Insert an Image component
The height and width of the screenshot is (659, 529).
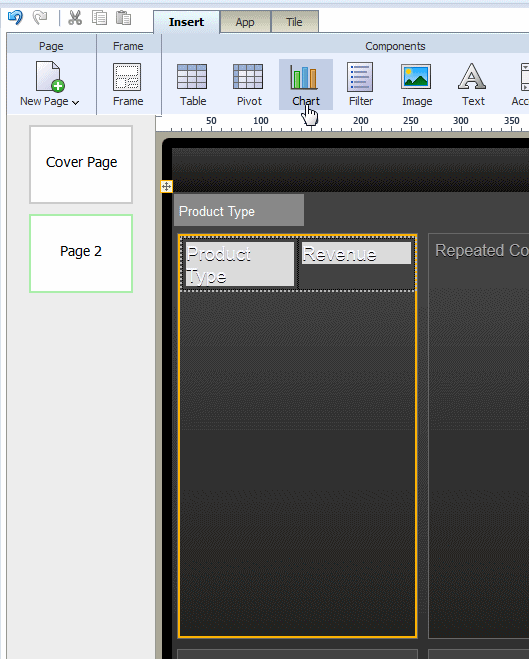[x=417, y=84]
